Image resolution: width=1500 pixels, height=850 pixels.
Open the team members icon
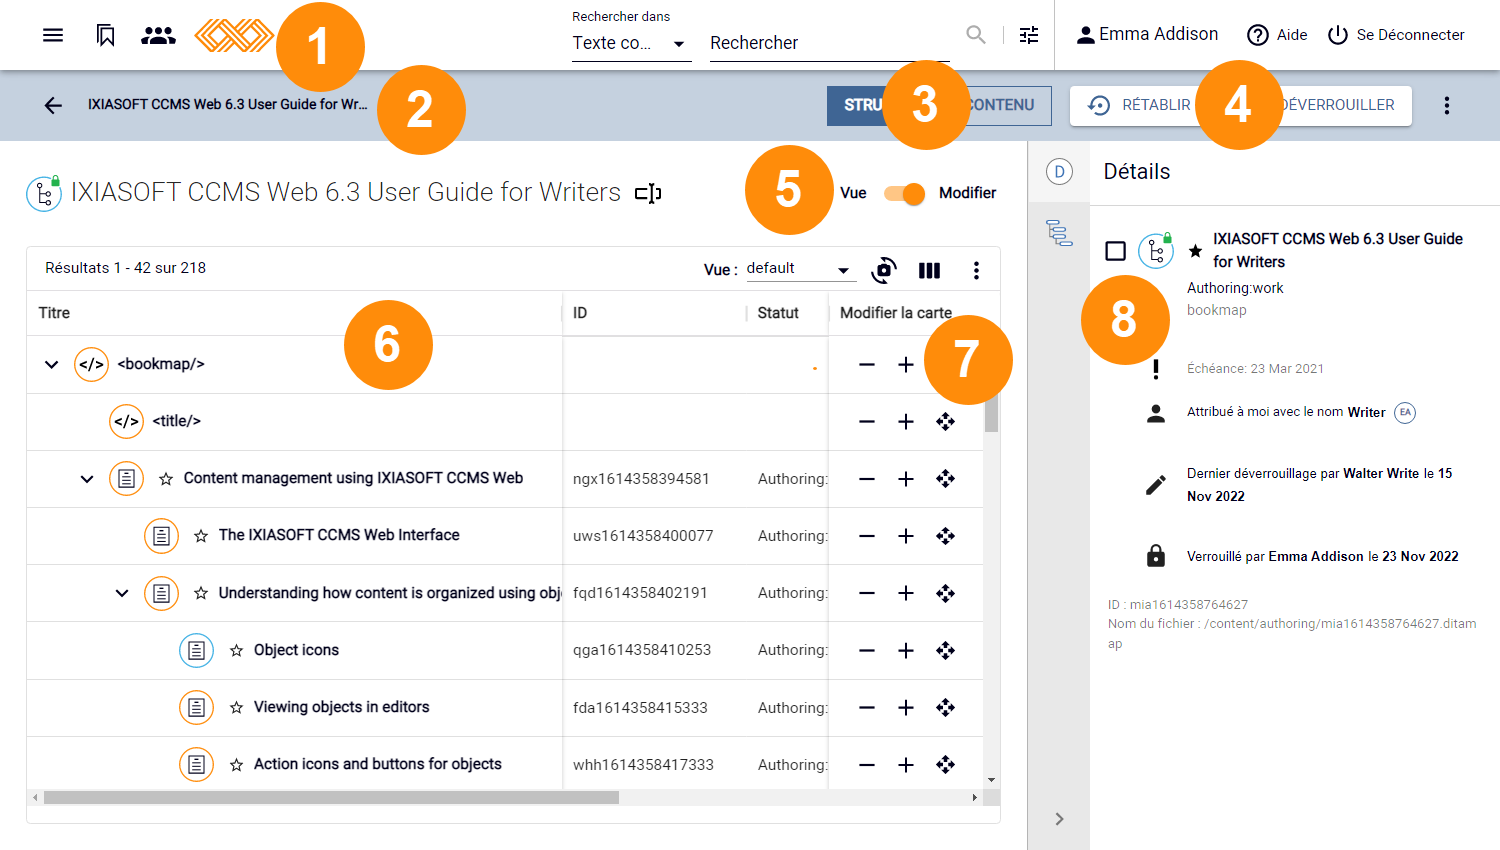pyautogui.click(x=158, y=35)
